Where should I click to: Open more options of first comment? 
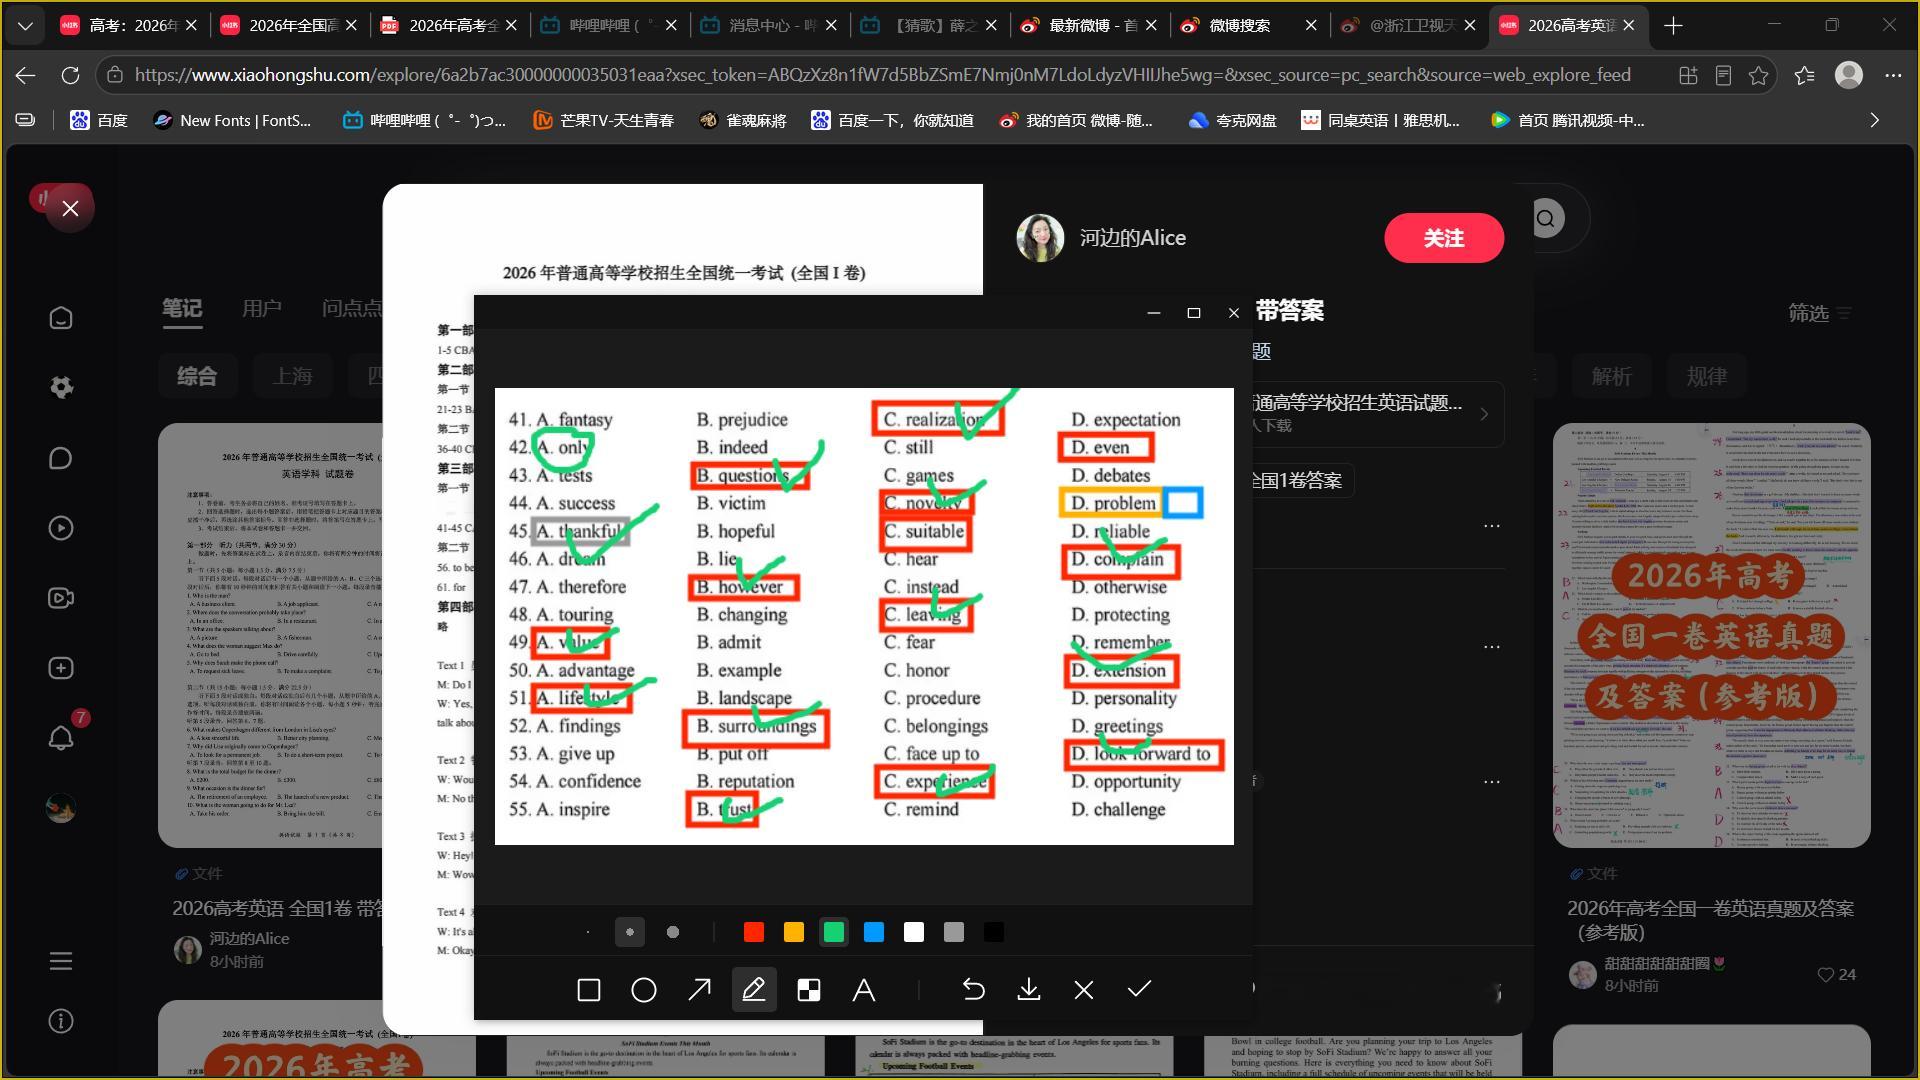[x=1492, y=526]
